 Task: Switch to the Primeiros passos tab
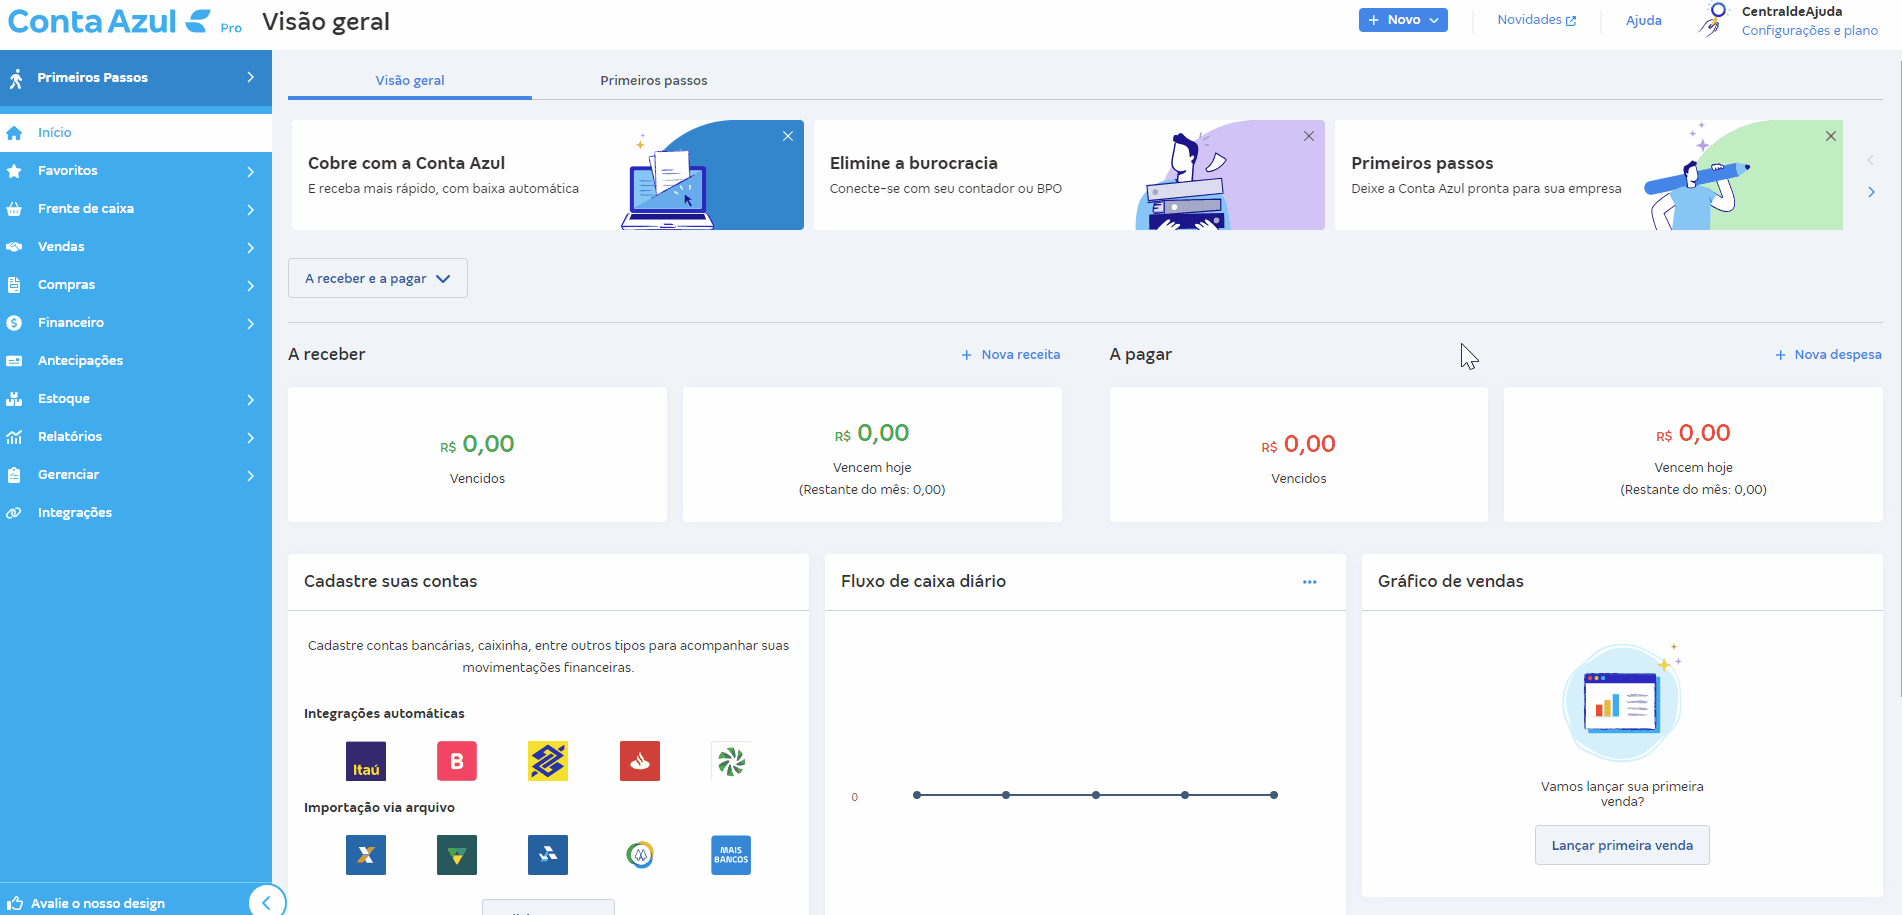[x=653, y=79]
